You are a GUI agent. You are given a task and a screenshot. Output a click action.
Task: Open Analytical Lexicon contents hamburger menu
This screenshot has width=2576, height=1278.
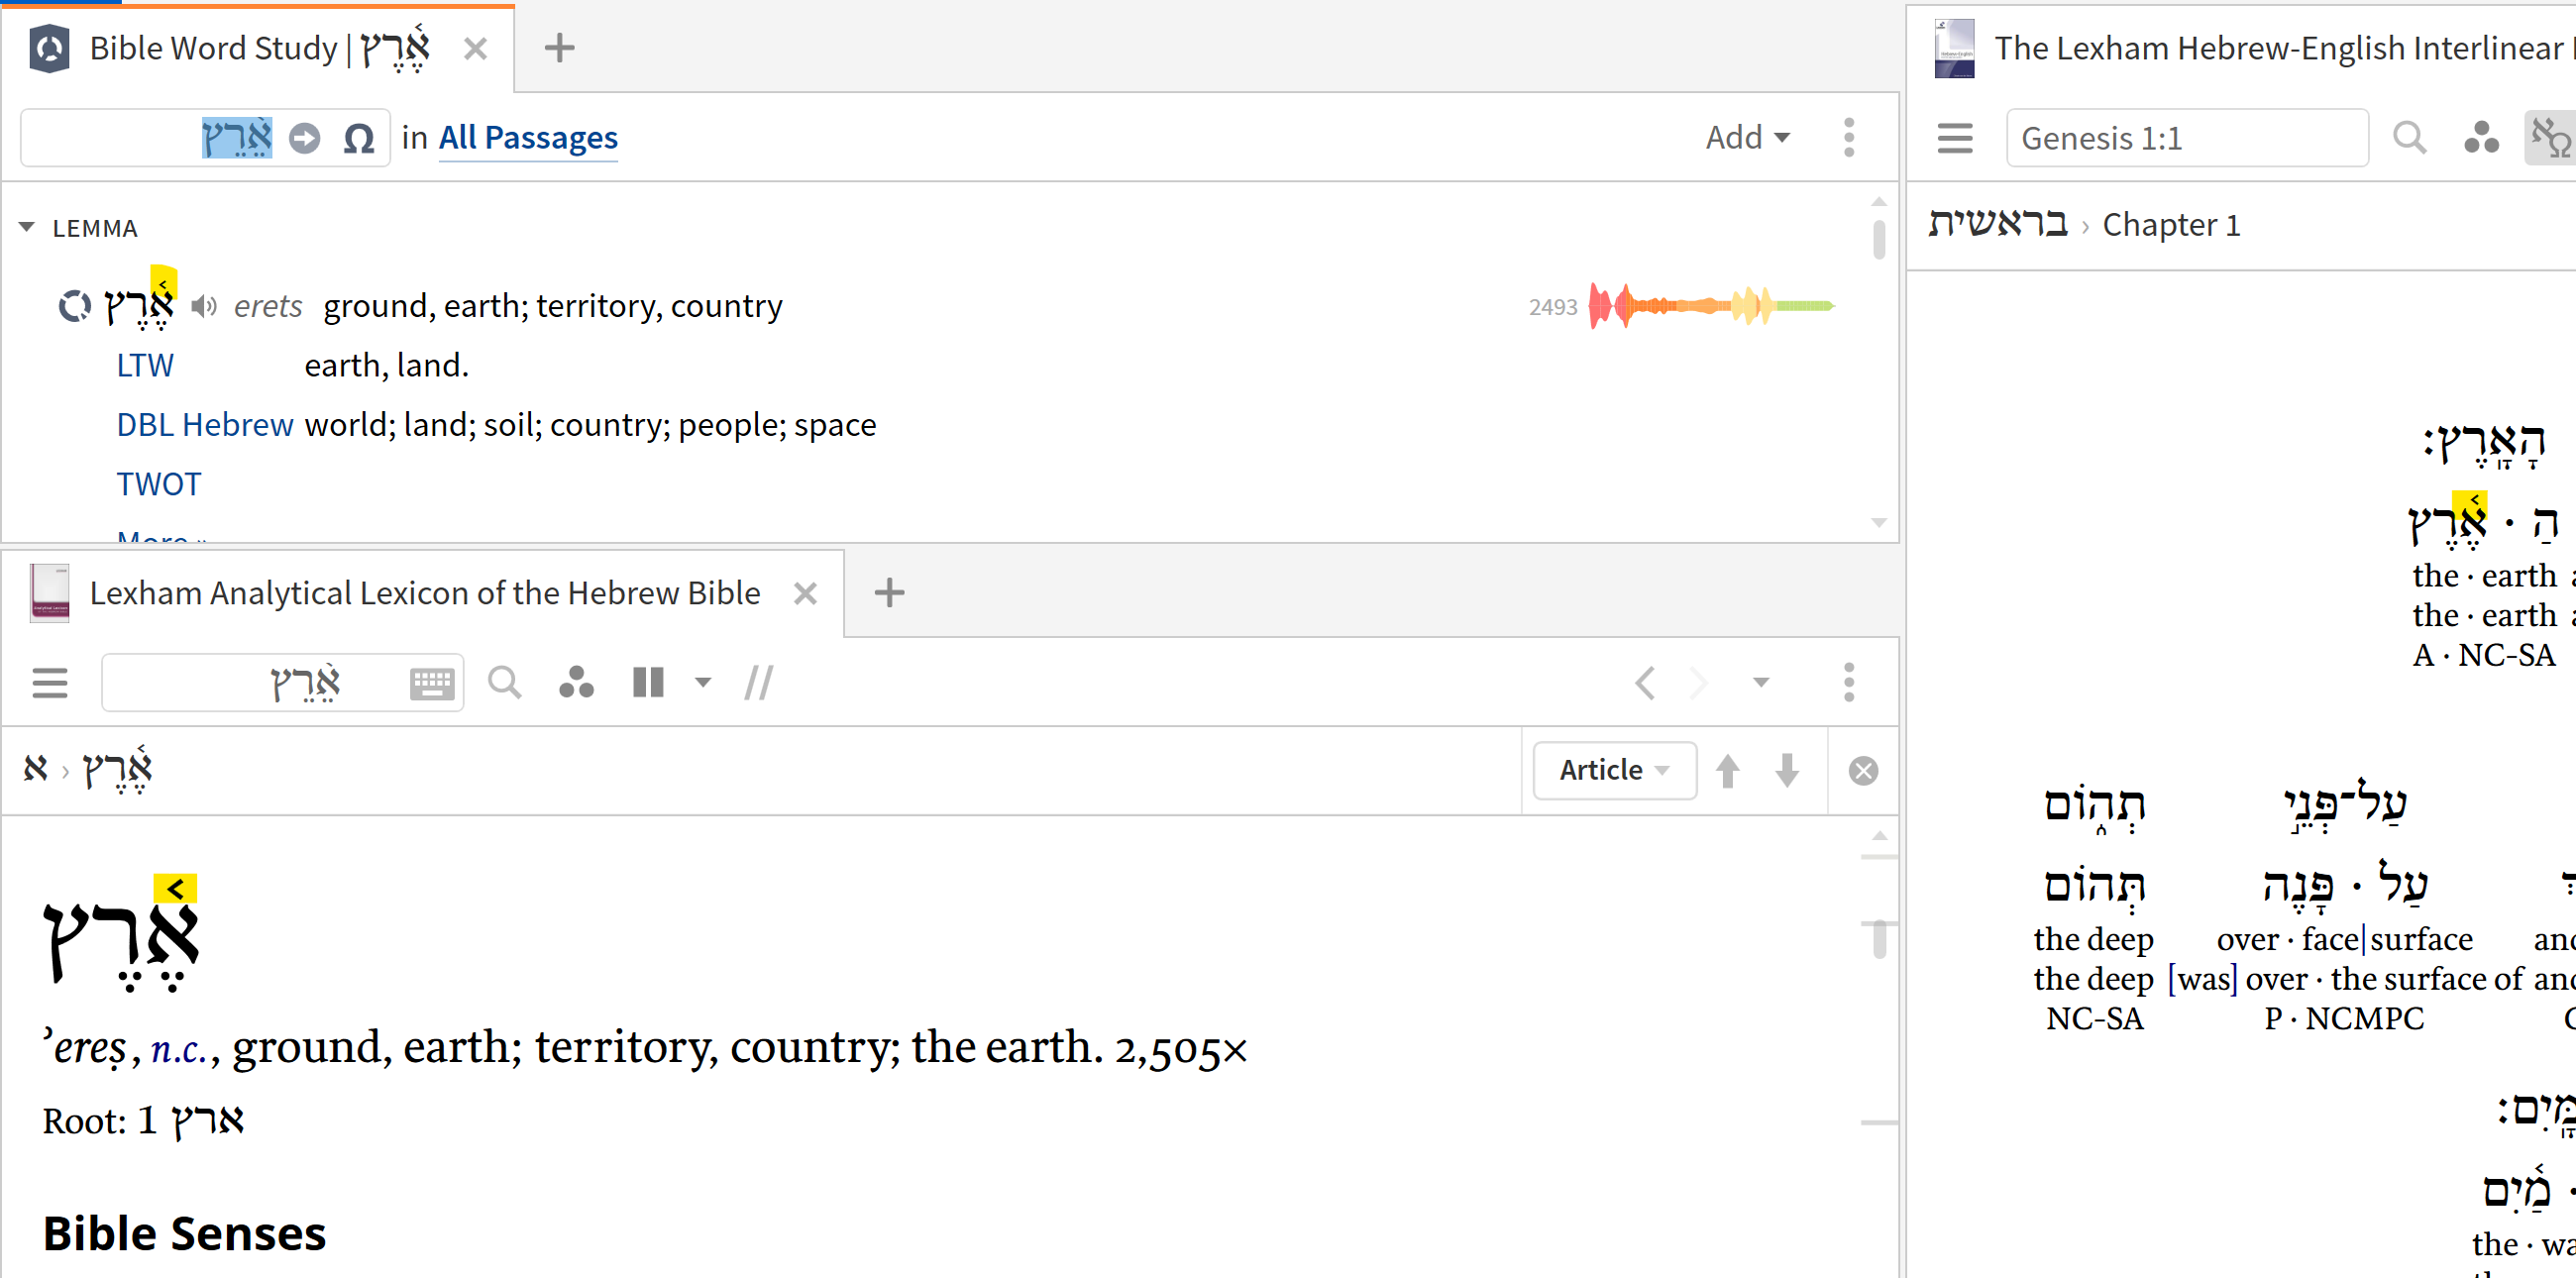tap(50, 683)
